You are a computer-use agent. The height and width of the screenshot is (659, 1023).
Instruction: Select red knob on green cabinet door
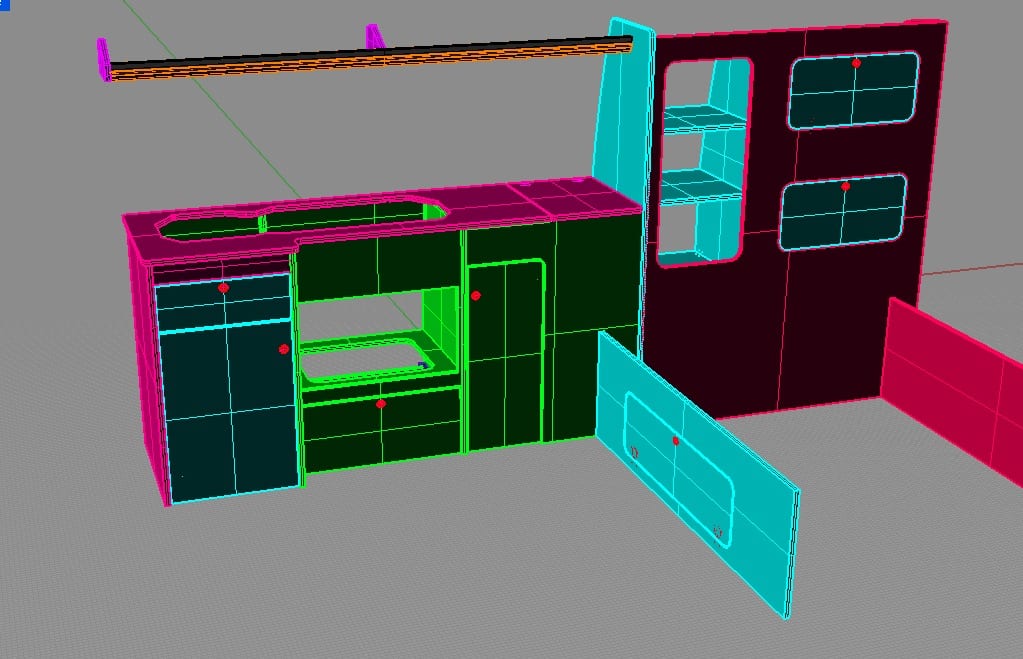[x=476, y=296]
